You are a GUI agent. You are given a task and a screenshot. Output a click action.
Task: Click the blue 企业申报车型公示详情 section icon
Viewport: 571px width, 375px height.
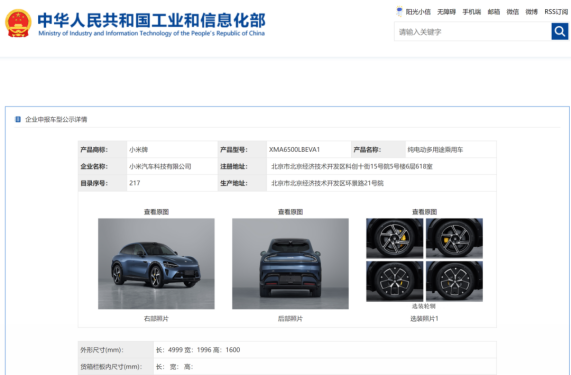[x=17, y=119]
